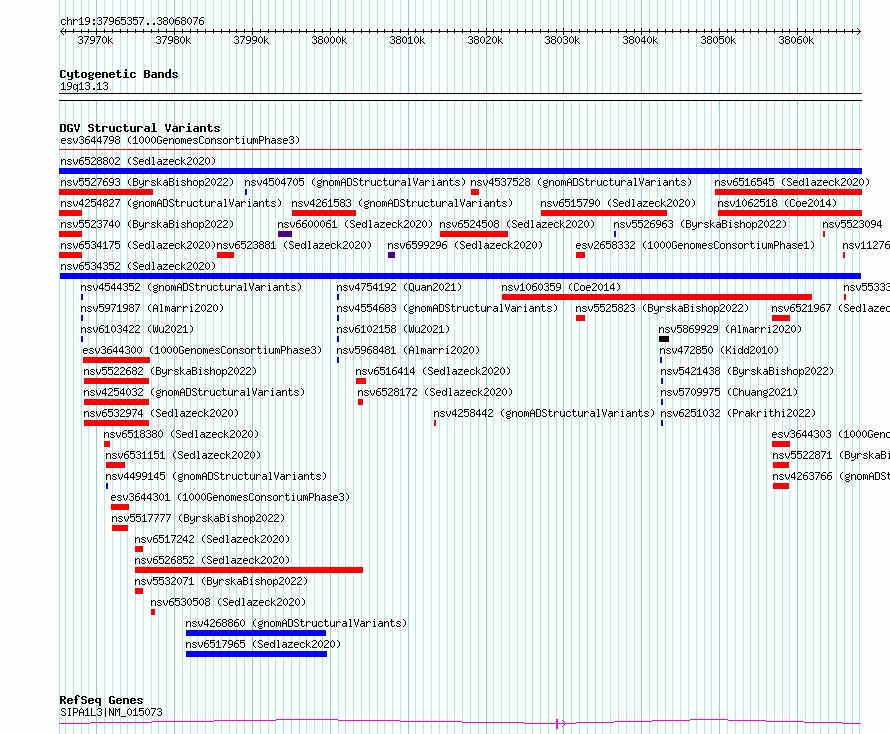
Task: Click nsv5522682 (ByrskaBishop2022) label
Action: [x=170, y=371]
